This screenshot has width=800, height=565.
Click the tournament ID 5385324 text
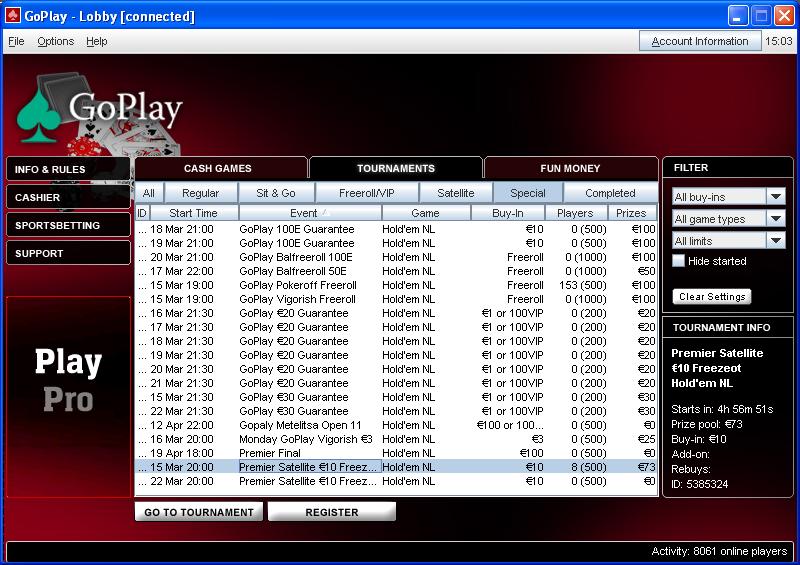(x=699, y=484)
